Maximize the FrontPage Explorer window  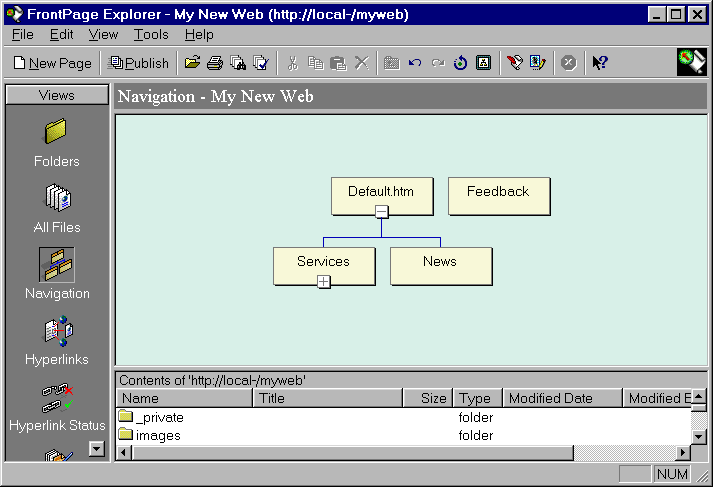[676, 15]
